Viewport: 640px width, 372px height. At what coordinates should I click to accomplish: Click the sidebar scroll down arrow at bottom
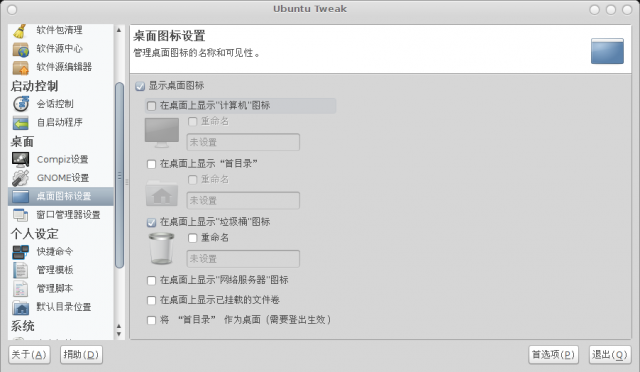119,334
